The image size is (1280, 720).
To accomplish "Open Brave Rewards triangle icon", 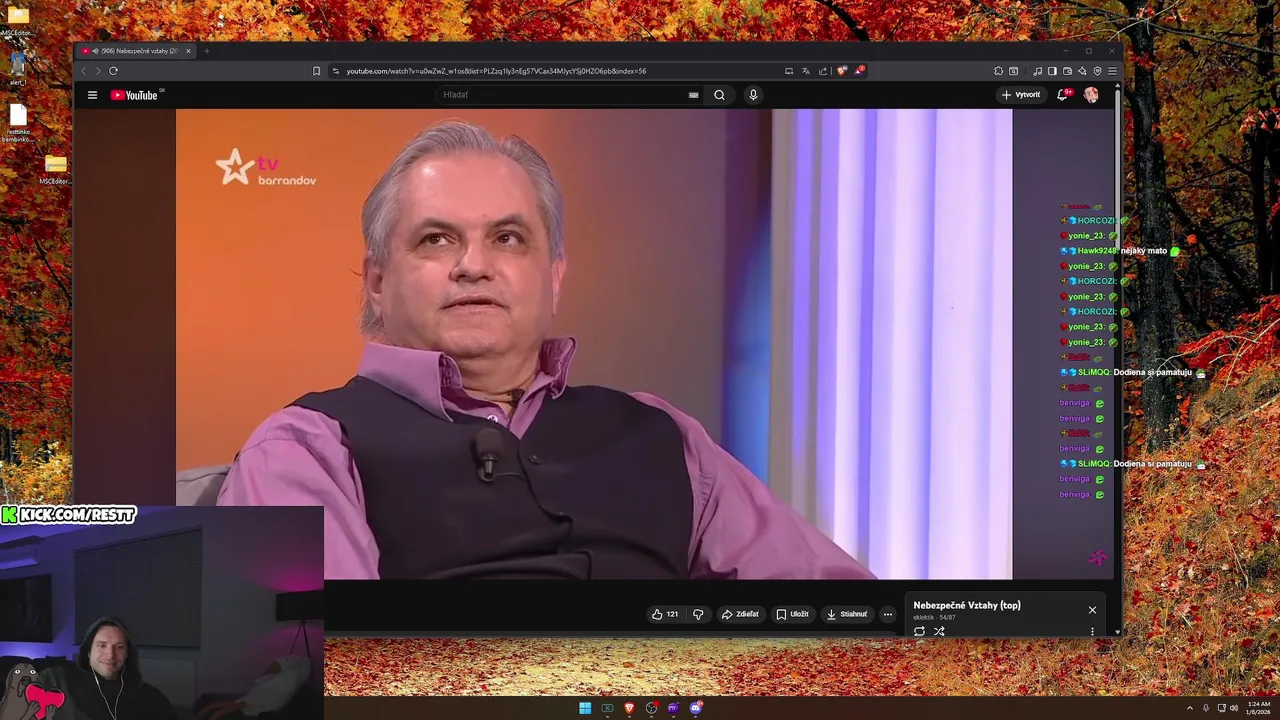I will [859, 71].
